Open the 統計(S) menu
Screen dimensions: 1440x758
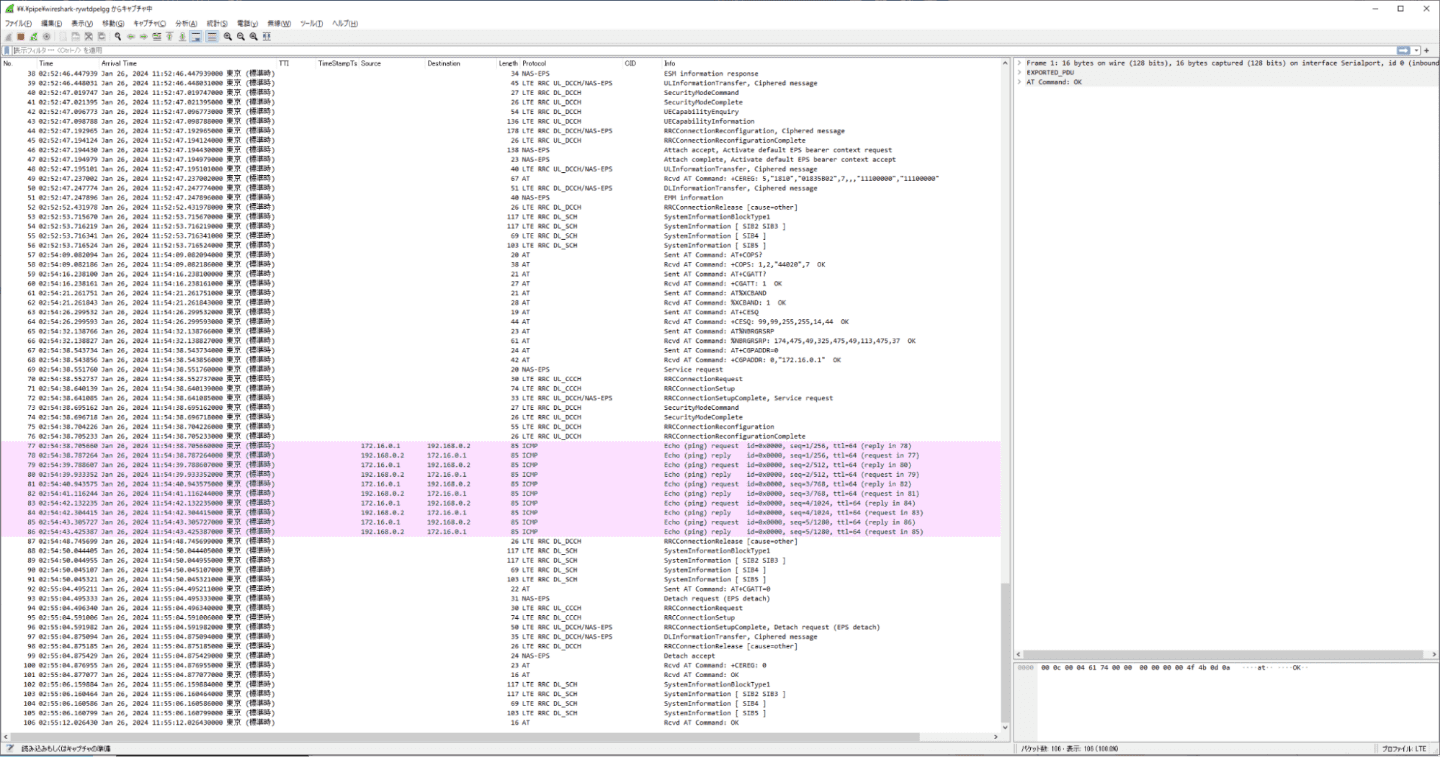point(216,23)
